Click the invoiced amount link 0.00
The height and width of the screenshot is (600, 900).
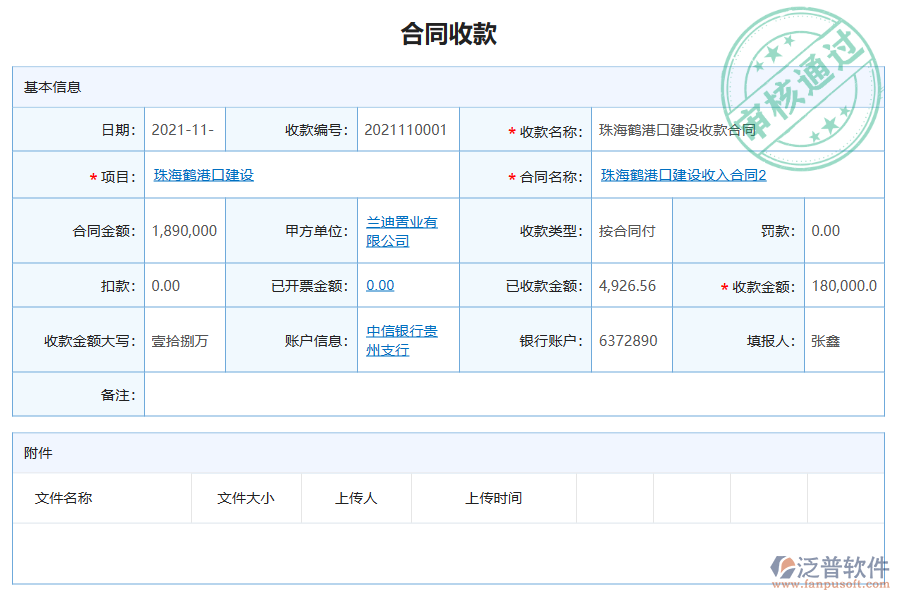[373, 285]
